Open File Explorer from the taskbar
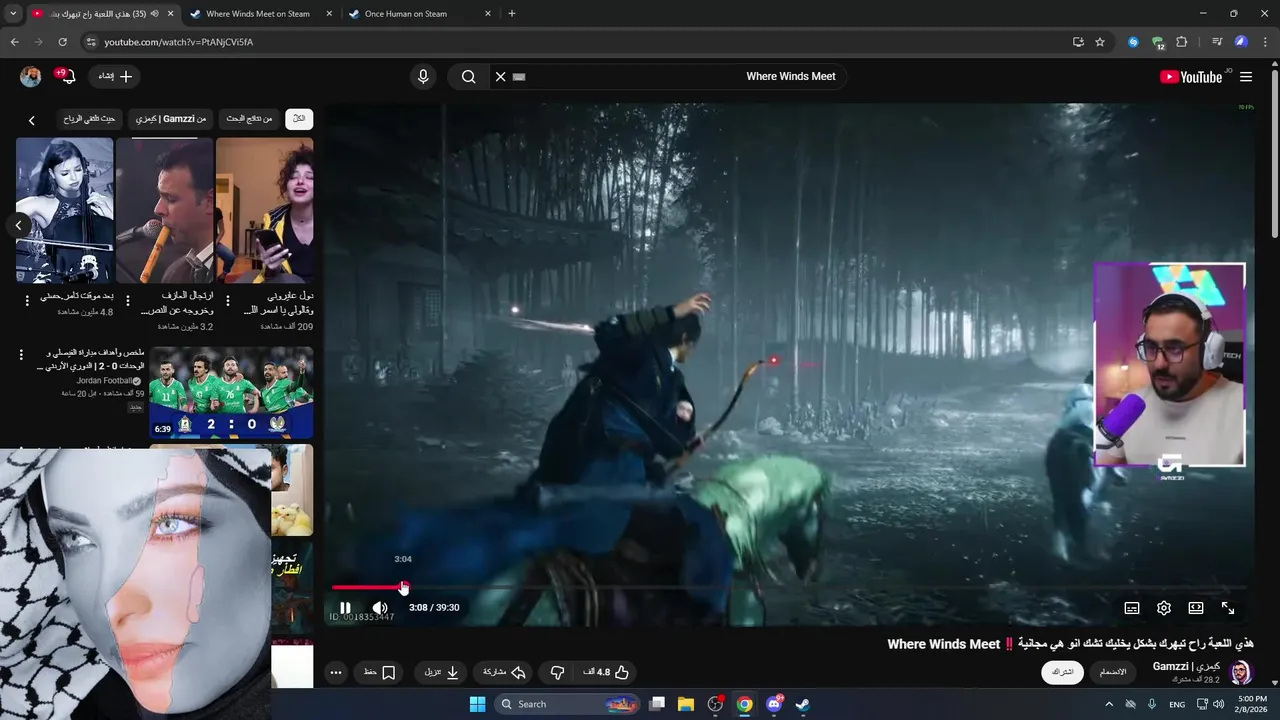 click(x=686, y=704)
